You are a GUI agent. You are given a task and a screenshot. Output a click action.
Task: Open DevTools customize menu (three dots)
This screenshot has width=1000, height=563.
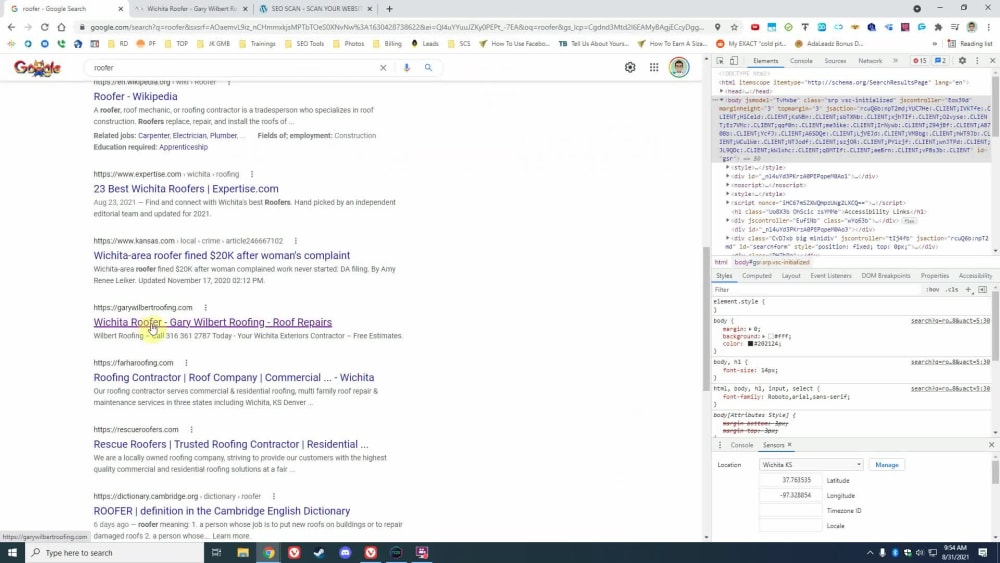[977, 61]
